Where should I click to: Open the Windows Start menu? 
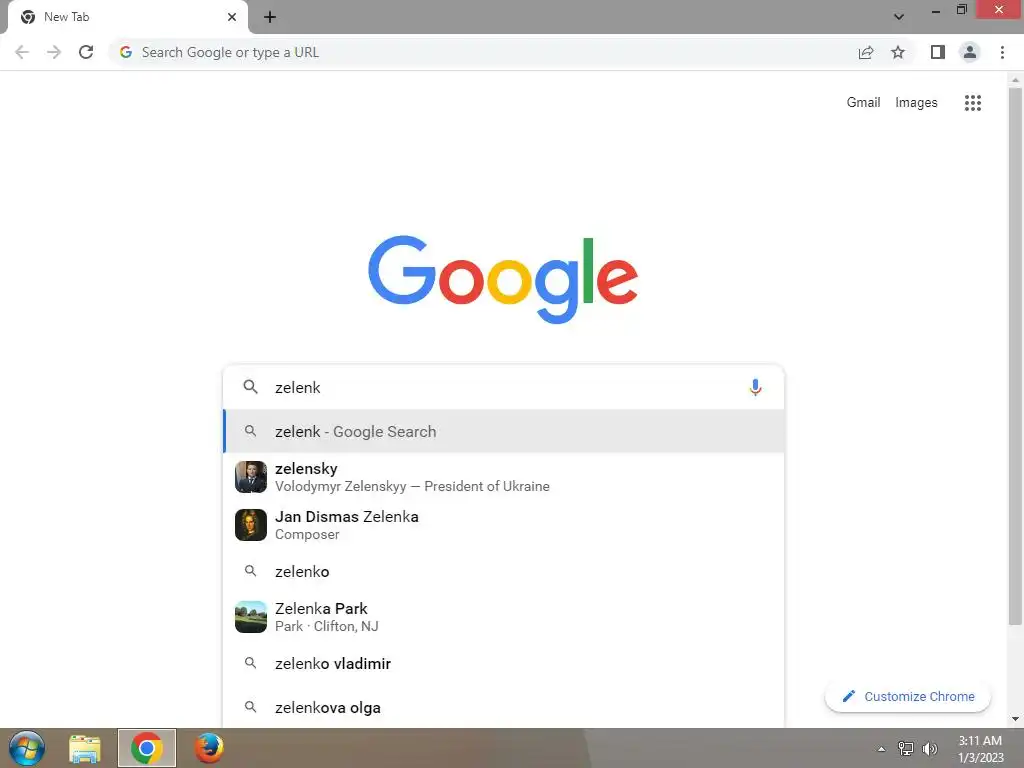point(27,748)
